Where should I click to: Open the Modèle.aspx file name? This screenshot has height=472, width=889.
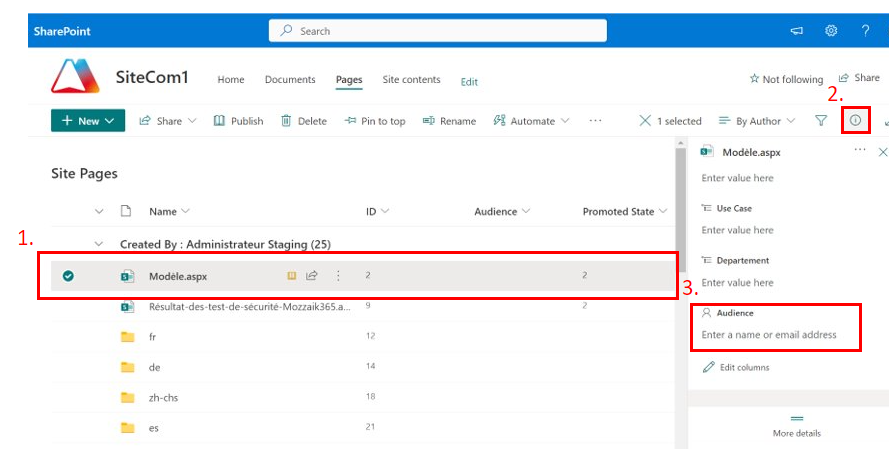[x=178, y=276]
